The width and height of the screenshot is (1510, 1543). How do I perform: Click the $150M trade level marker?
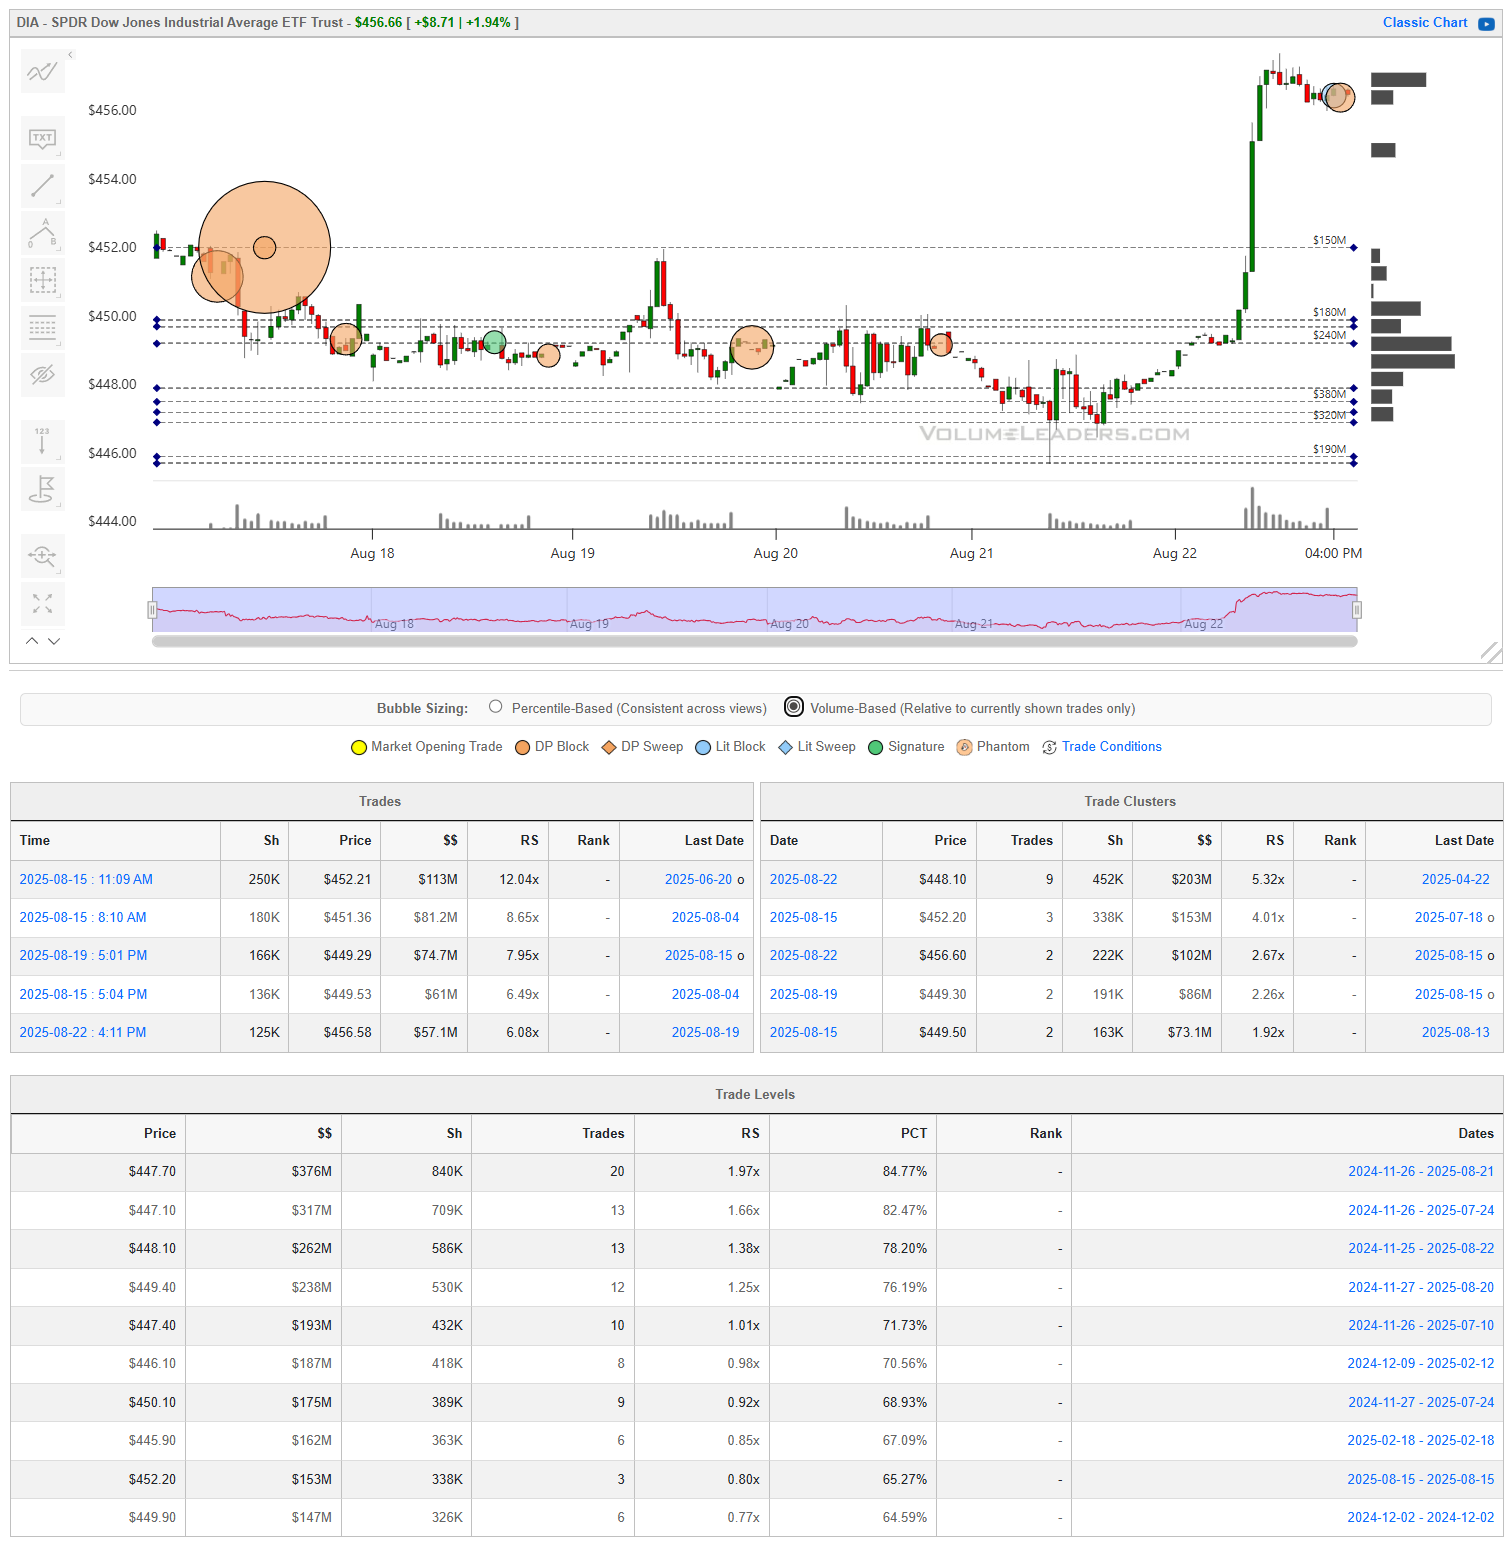coord(1354,248)
